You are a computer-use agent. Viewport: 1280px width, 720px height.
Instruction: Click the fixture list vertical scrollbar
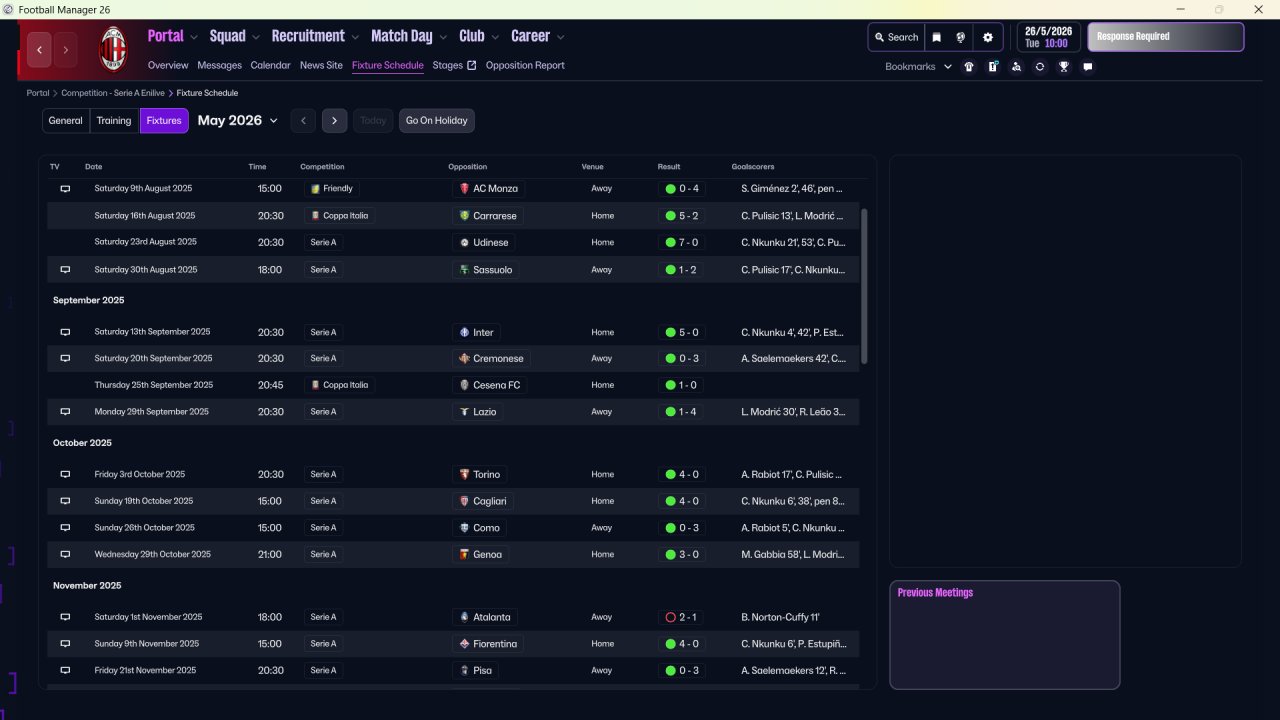tap(865, 286)
